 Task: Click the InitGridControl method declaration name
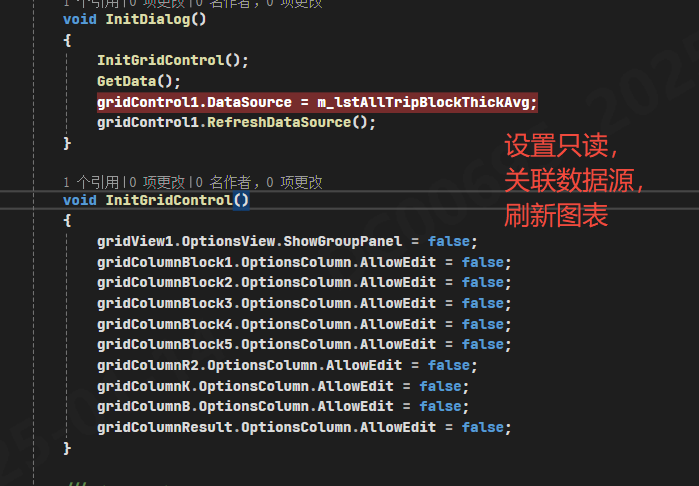click(169, 200)
